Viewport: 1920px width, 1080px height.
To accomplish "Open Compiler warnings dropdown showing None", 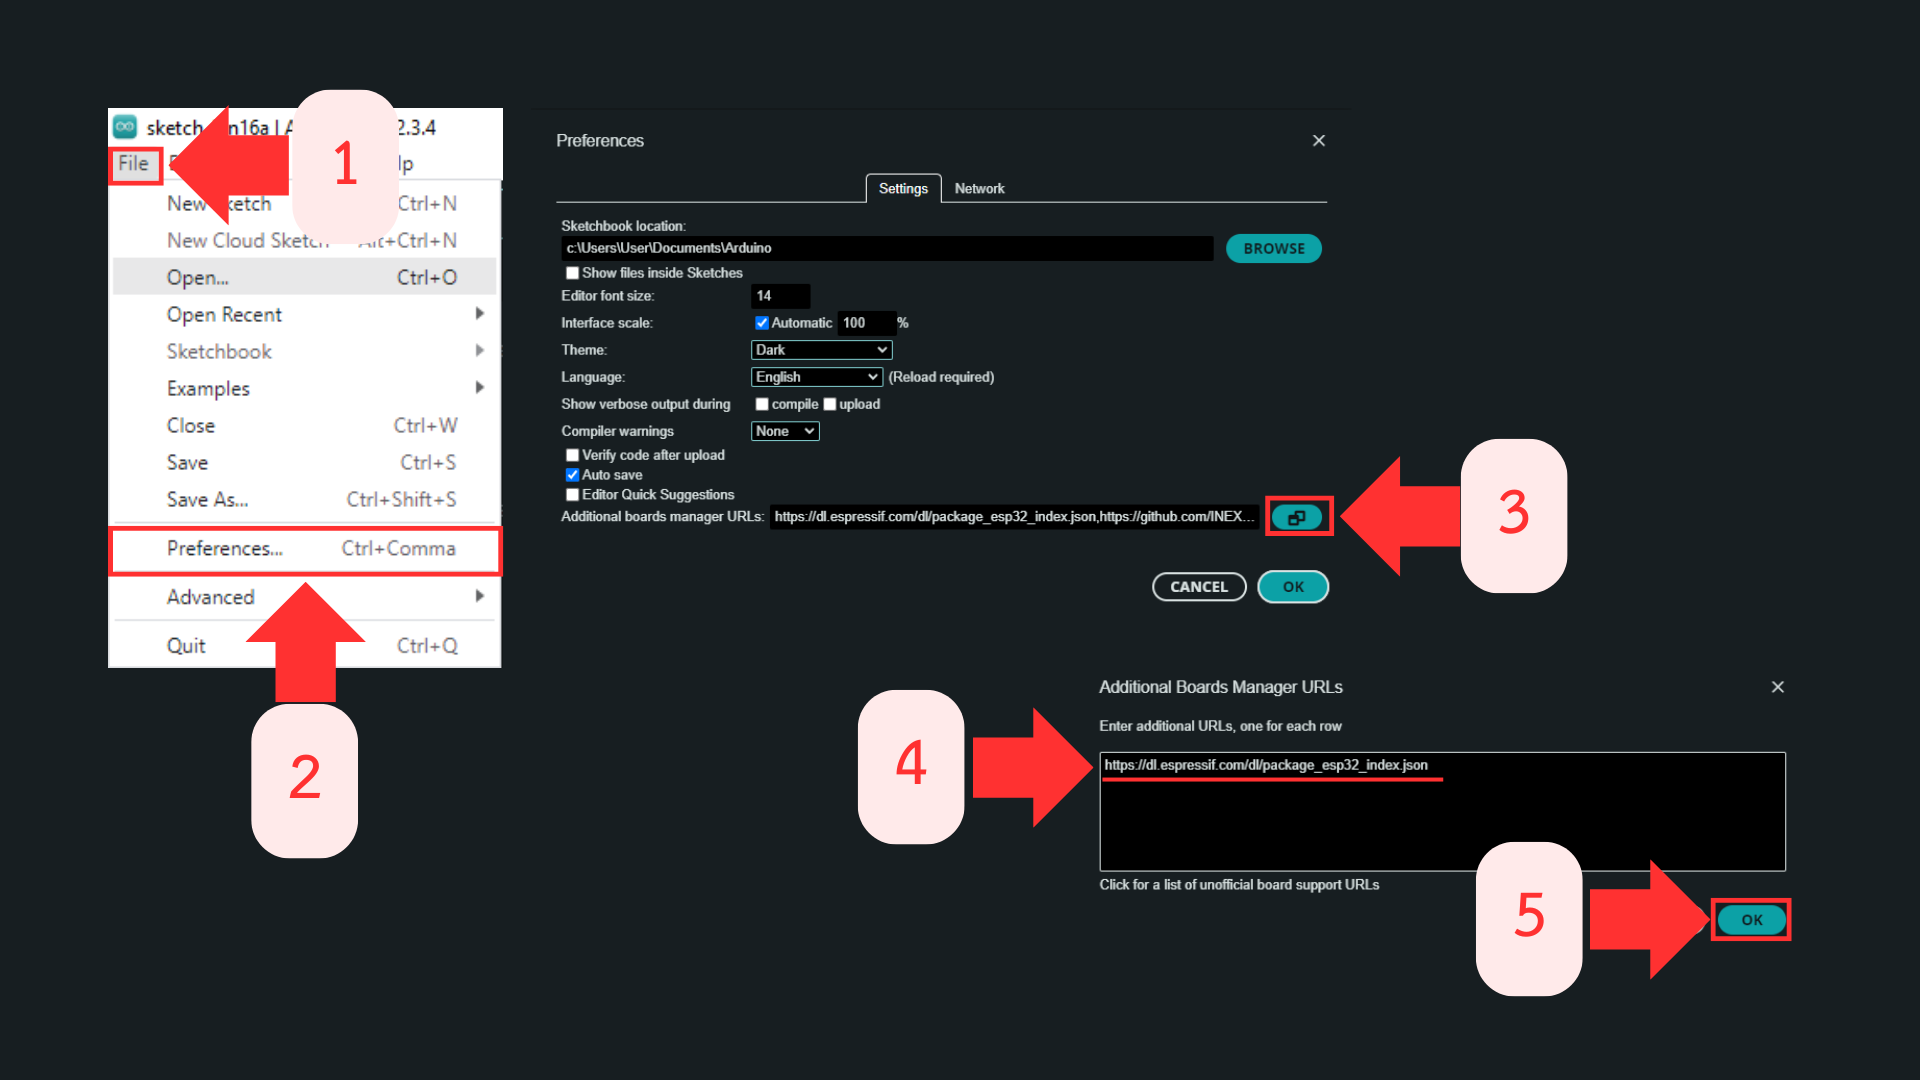I will pos(785,431).
